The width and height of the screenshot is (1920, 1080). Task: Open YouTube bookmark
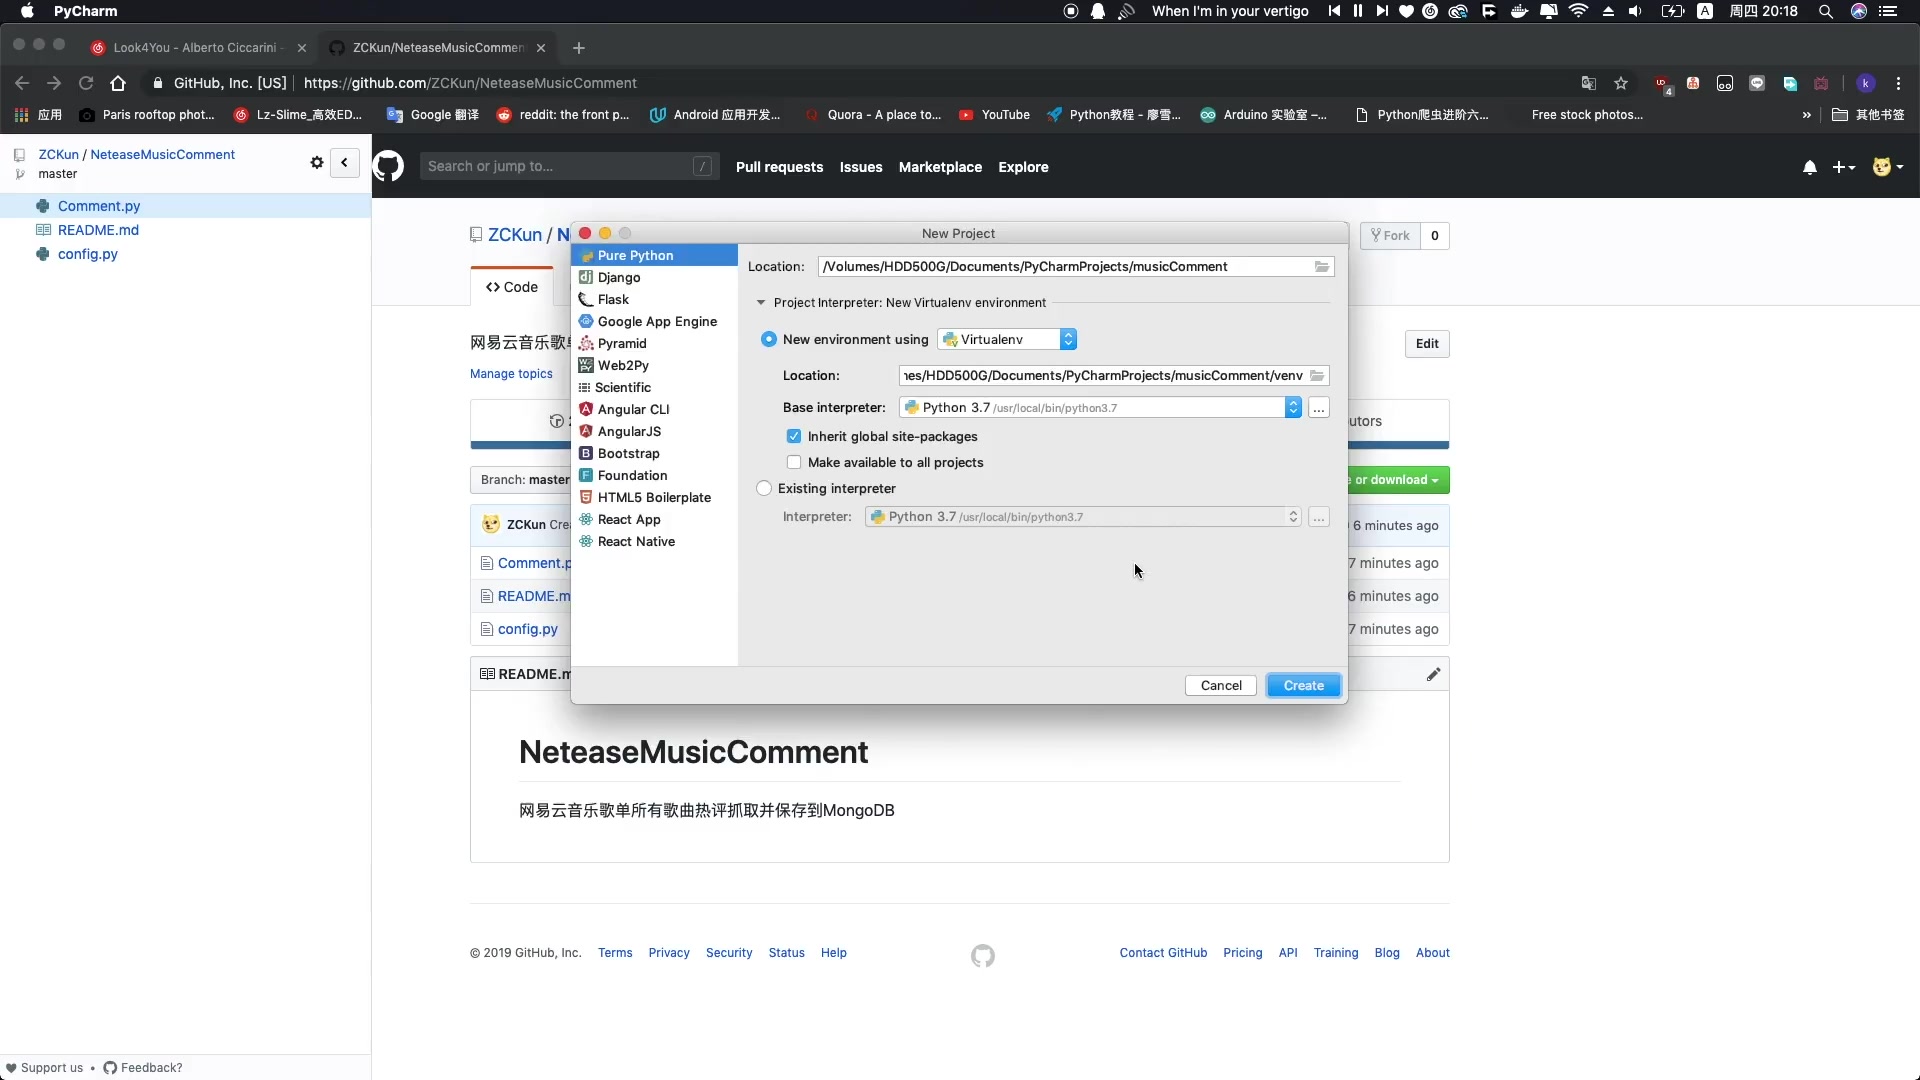coord(994,115)
